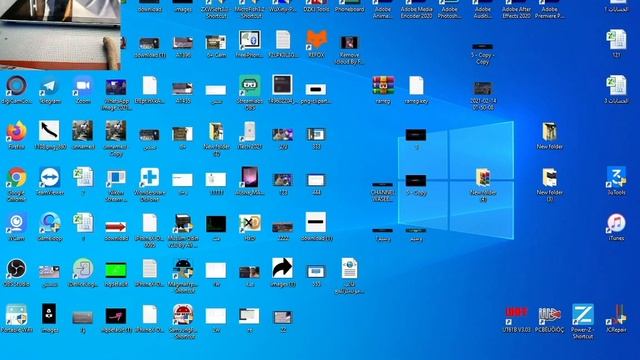Open the black curved arrow image file
This screenshot has height=360, width=640.
point(49,131)
